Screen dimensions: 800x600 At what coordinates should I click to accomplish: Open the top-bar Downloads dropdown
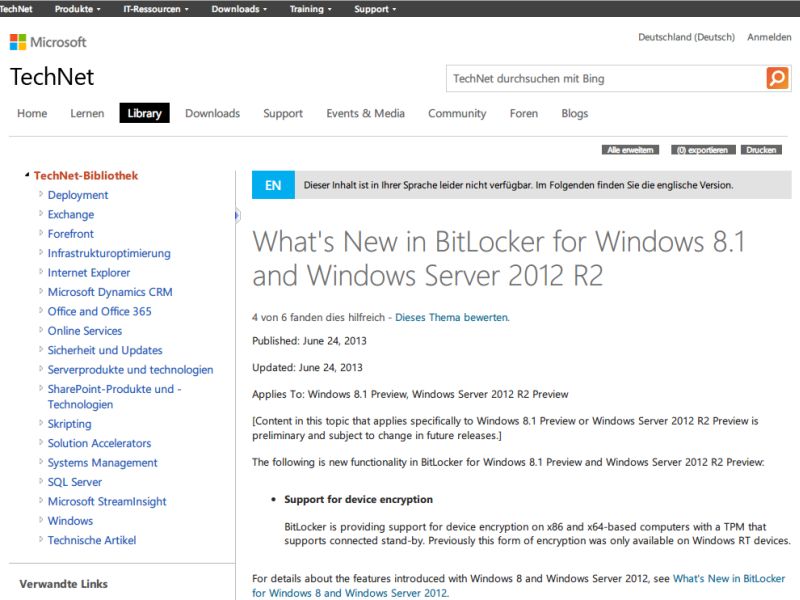(x=239, y=9)
